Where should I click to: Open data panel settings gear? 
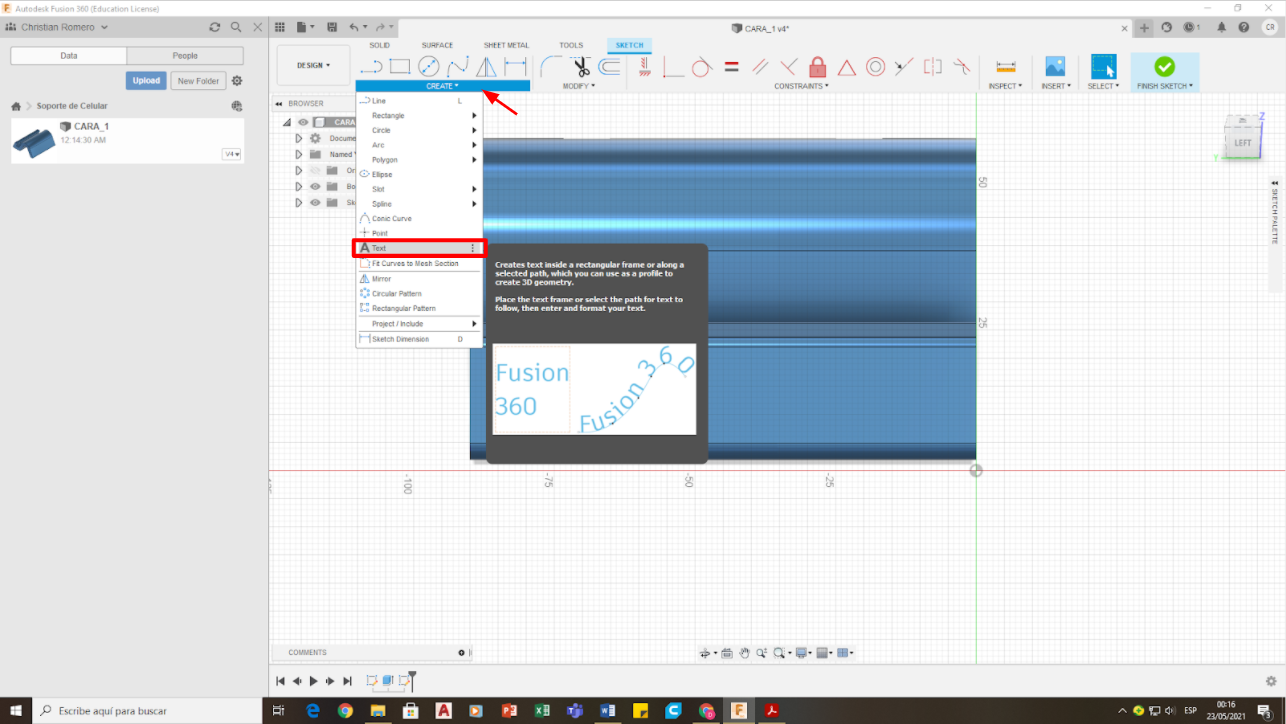237,81
